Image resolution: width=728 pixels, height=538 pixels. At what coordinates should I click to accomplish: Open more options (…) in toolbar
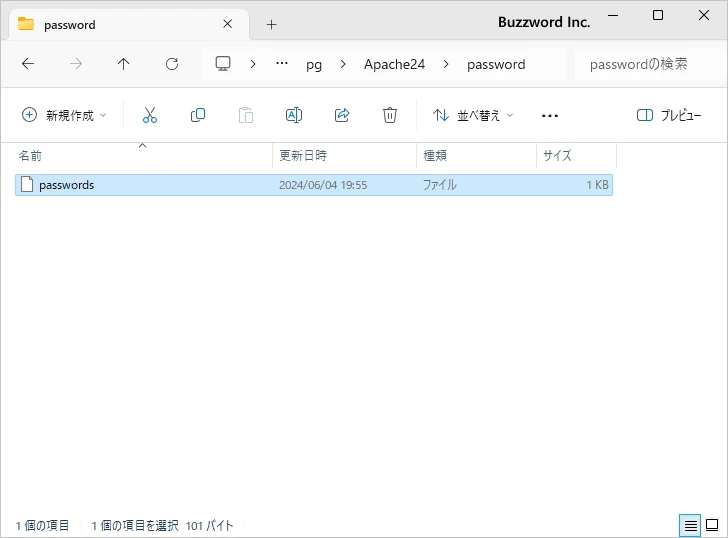click(549, 115)
